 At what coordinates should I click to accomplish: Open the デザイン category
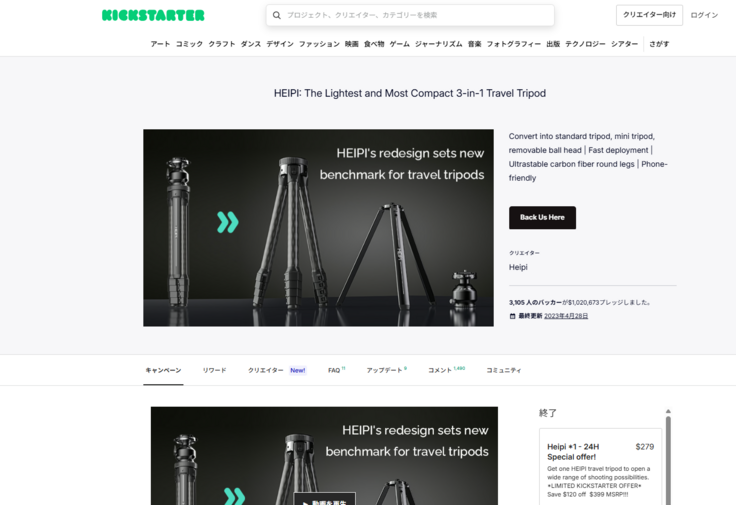click(x=280, y=44)
